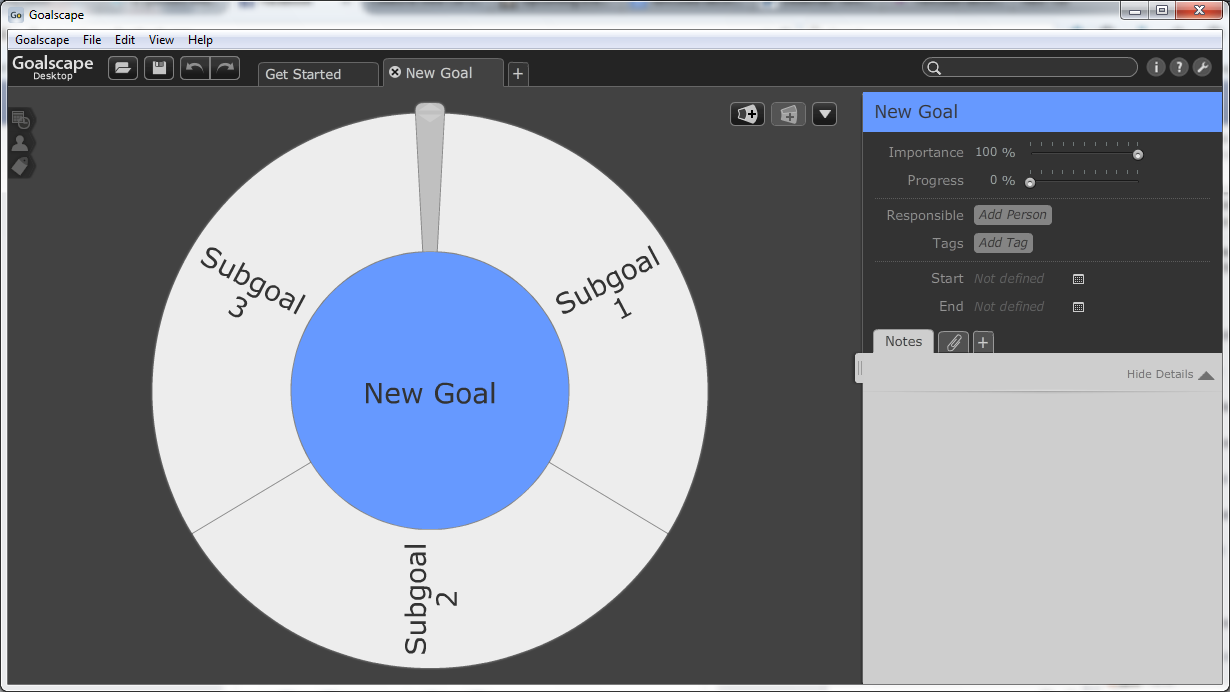Add a neighbor goal using the grayed icon
This screenshot has height=692, width=1230.
(788, 114)
